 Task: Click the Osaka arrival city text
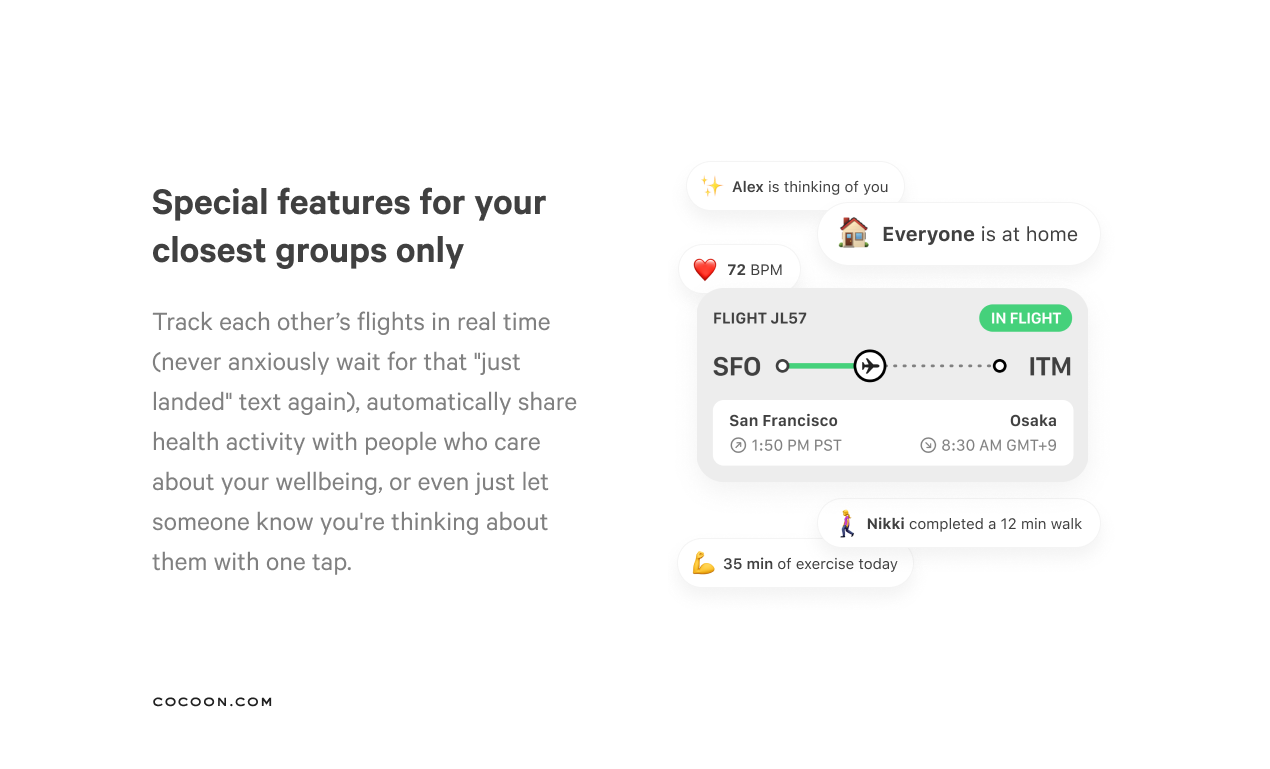pyautogui.click(x=1033, y=421)
